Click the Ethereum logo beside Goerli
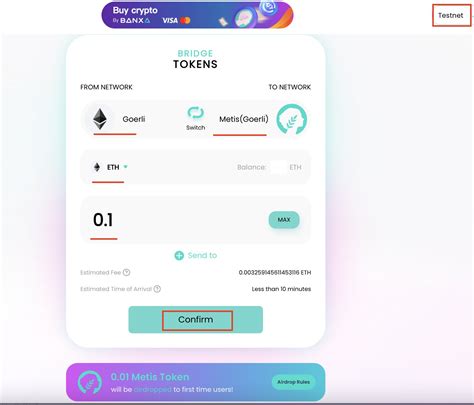This screenshot has height=405, width=474. 100,119
